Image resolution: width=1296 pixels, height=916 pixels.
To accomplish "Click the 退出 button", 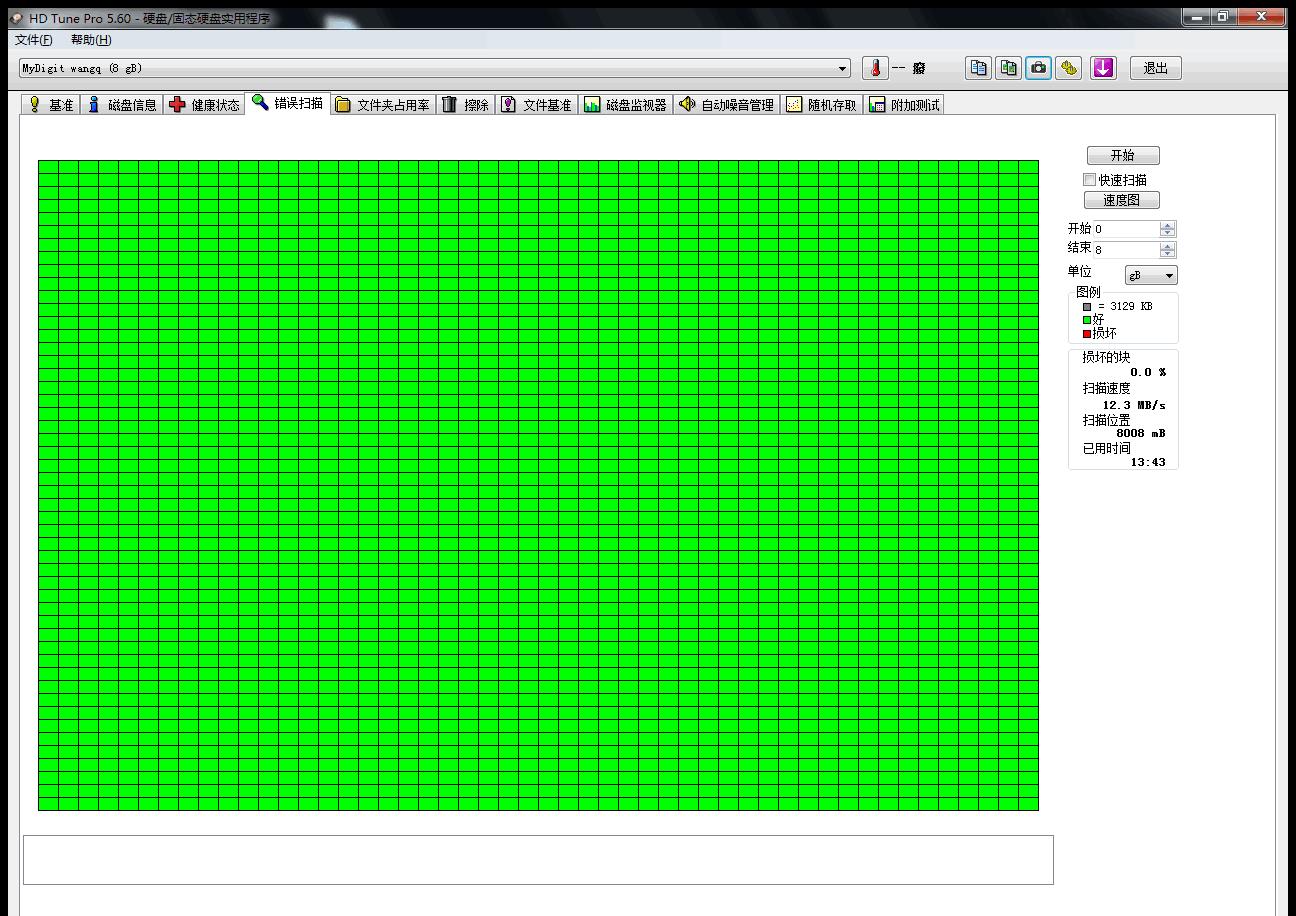I will point(1156,68).
